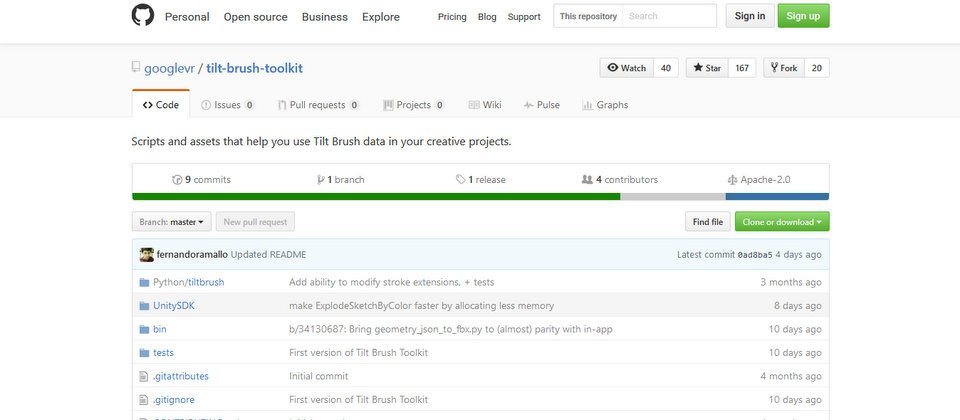Open the .gitattributes file link

[x=181, y=376]
